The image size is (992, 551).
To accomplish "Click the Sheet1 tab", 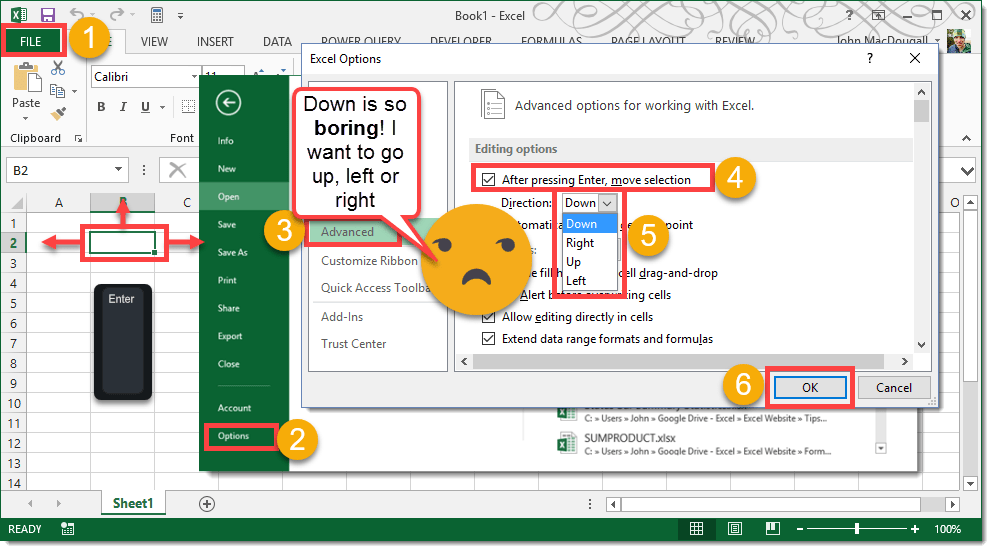I will (133, 504).
